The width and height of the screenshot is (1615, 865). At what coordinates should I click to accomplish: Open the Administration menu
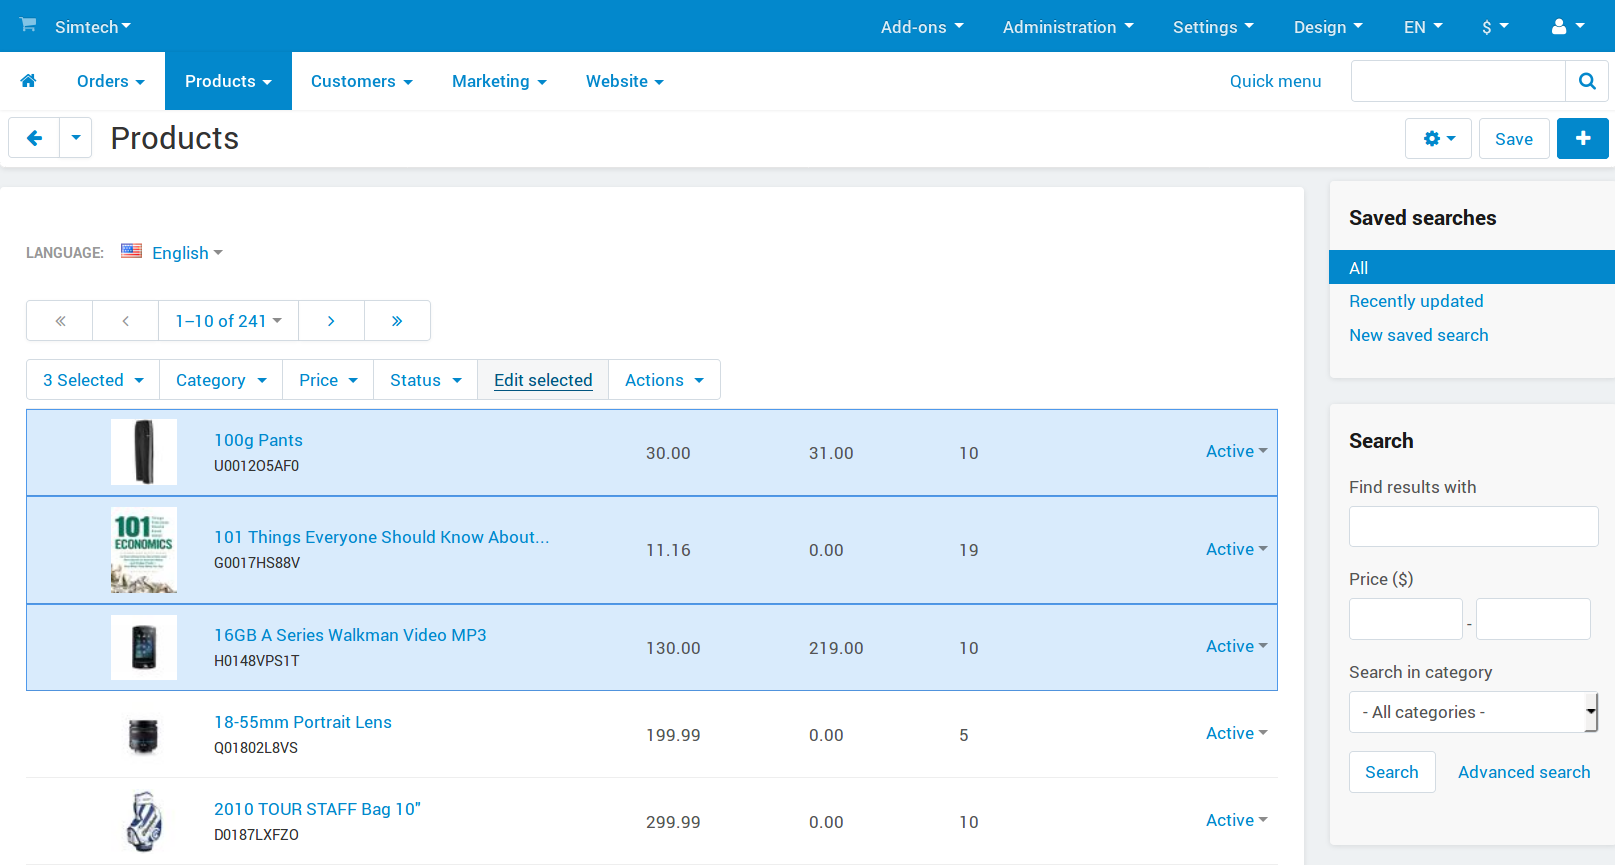[x=1068, y=27]
